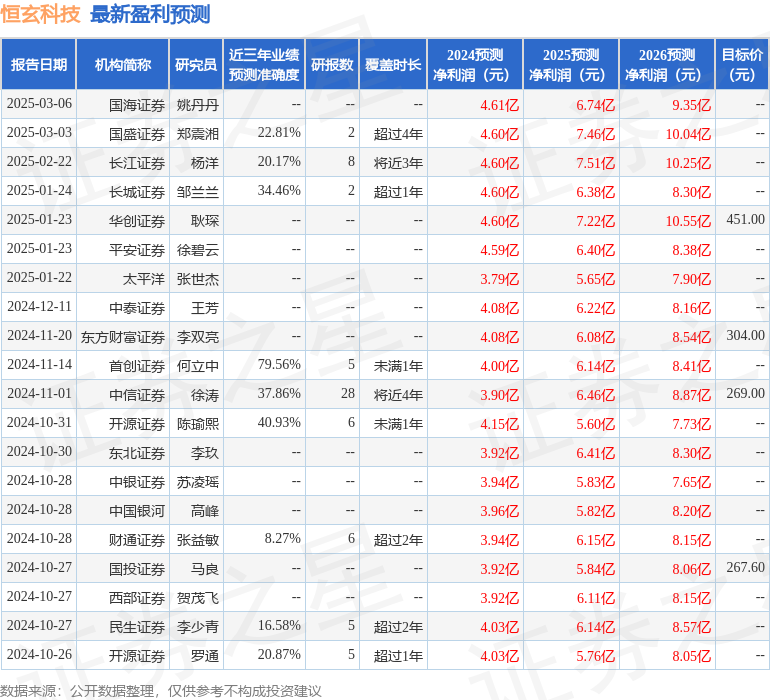Viewport: 770px width, 700px height.
Task: Select 东方财富证券 institution cell
Action: point(123,337)
